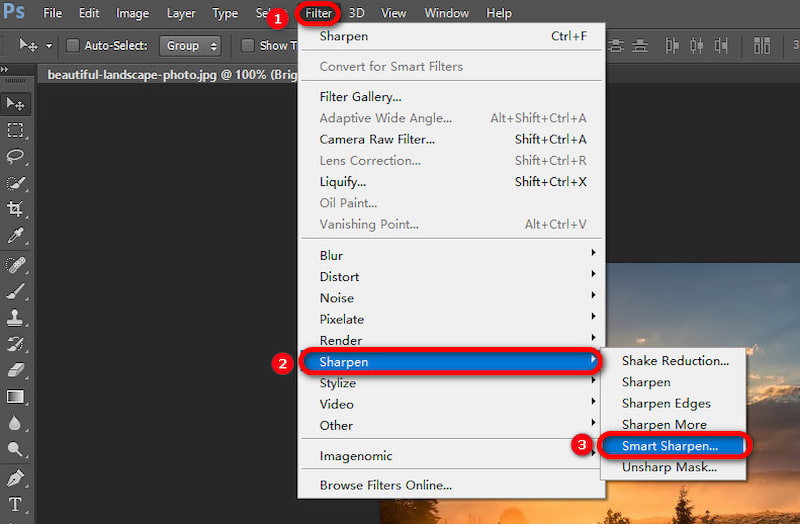This screenshot has width=800, height=524.
Task: Open the Image menu
Action: click(133, 13)
